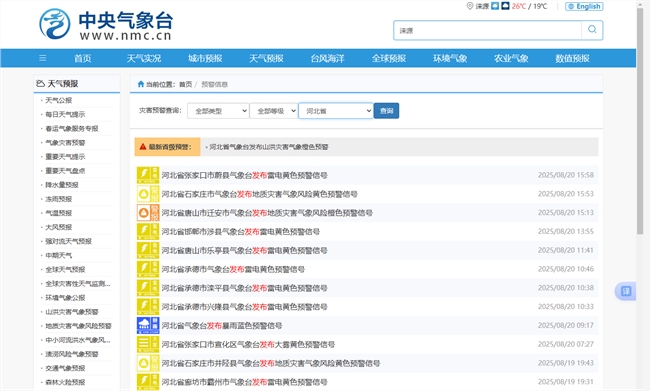Image resolution: width=650 pixels, height=391 pixels.
Task: Click the cloud icon beside 天气预报 sidebar heading
Action: point(40,83)
